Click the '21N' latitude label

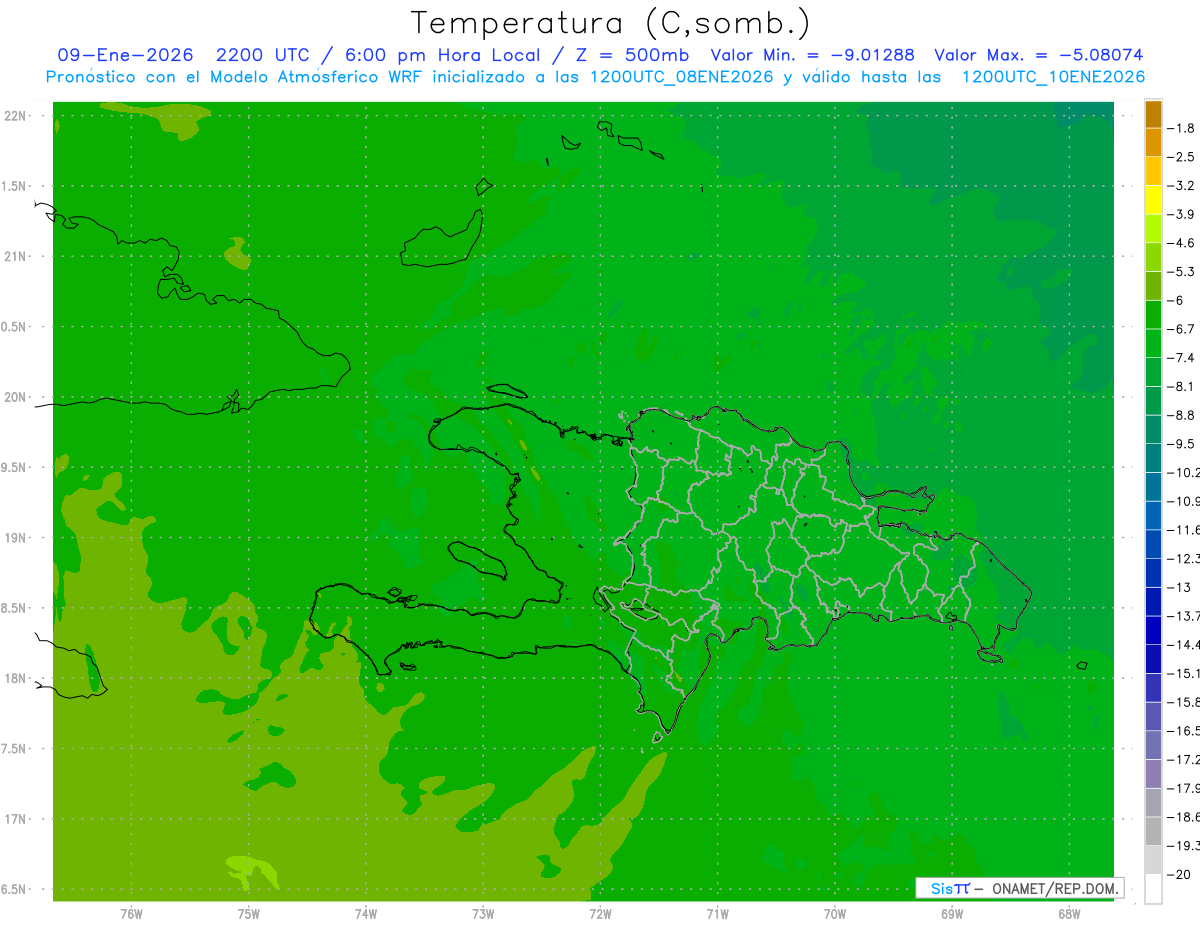tap(17, 256)
